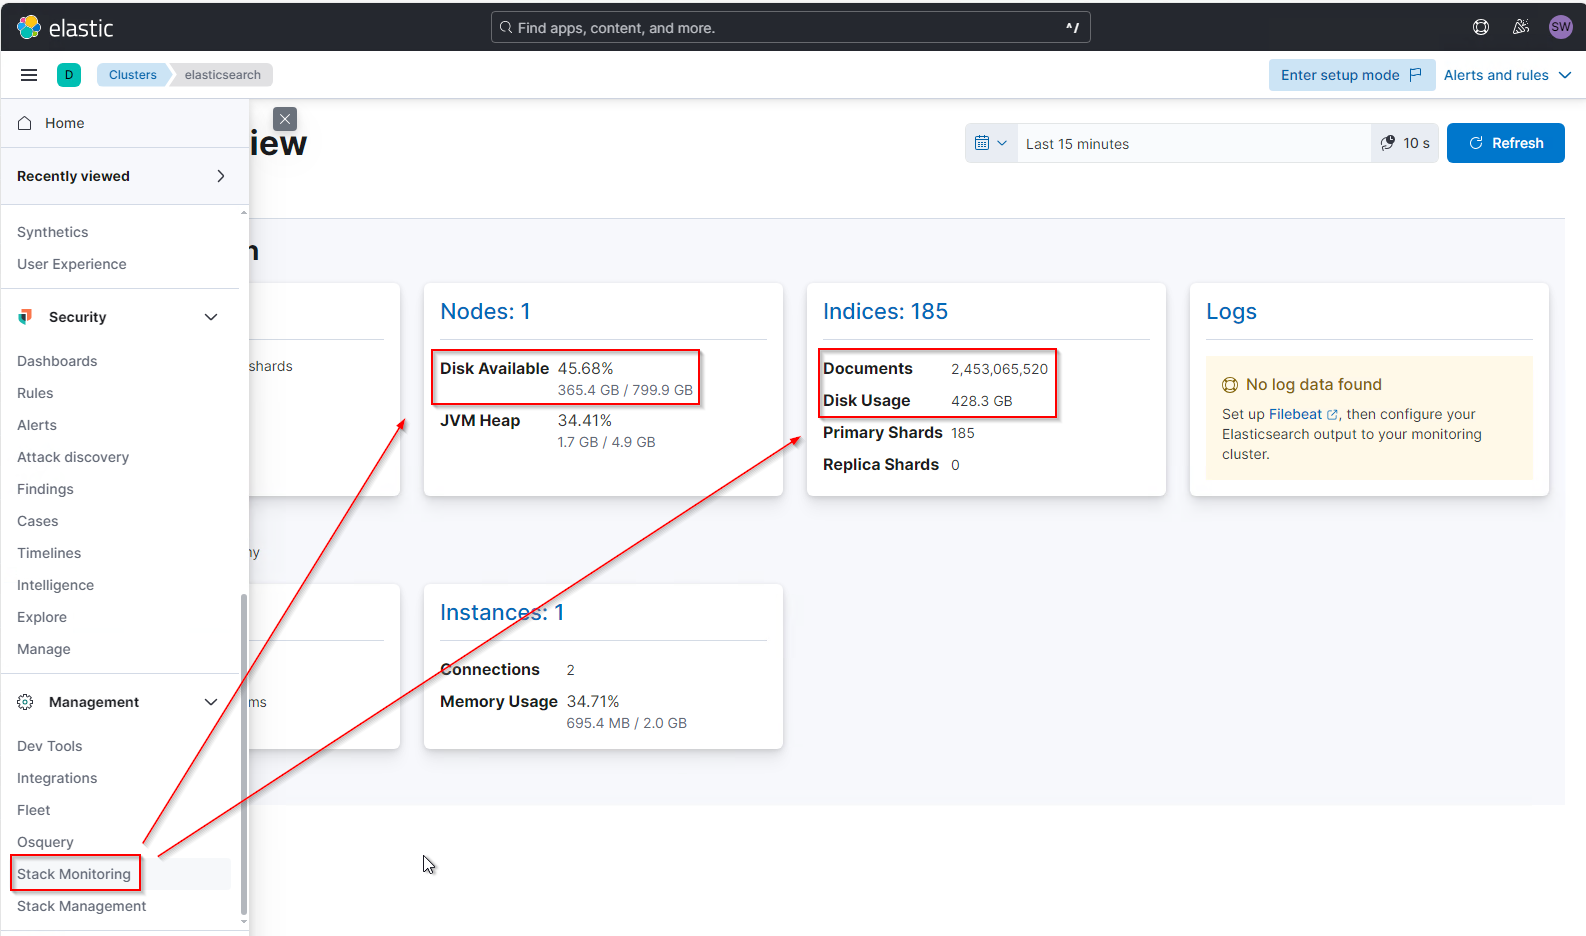Open the space selector D avatar
The width and height of the screenshot is (1586, 936).
(x=69, y=75)
